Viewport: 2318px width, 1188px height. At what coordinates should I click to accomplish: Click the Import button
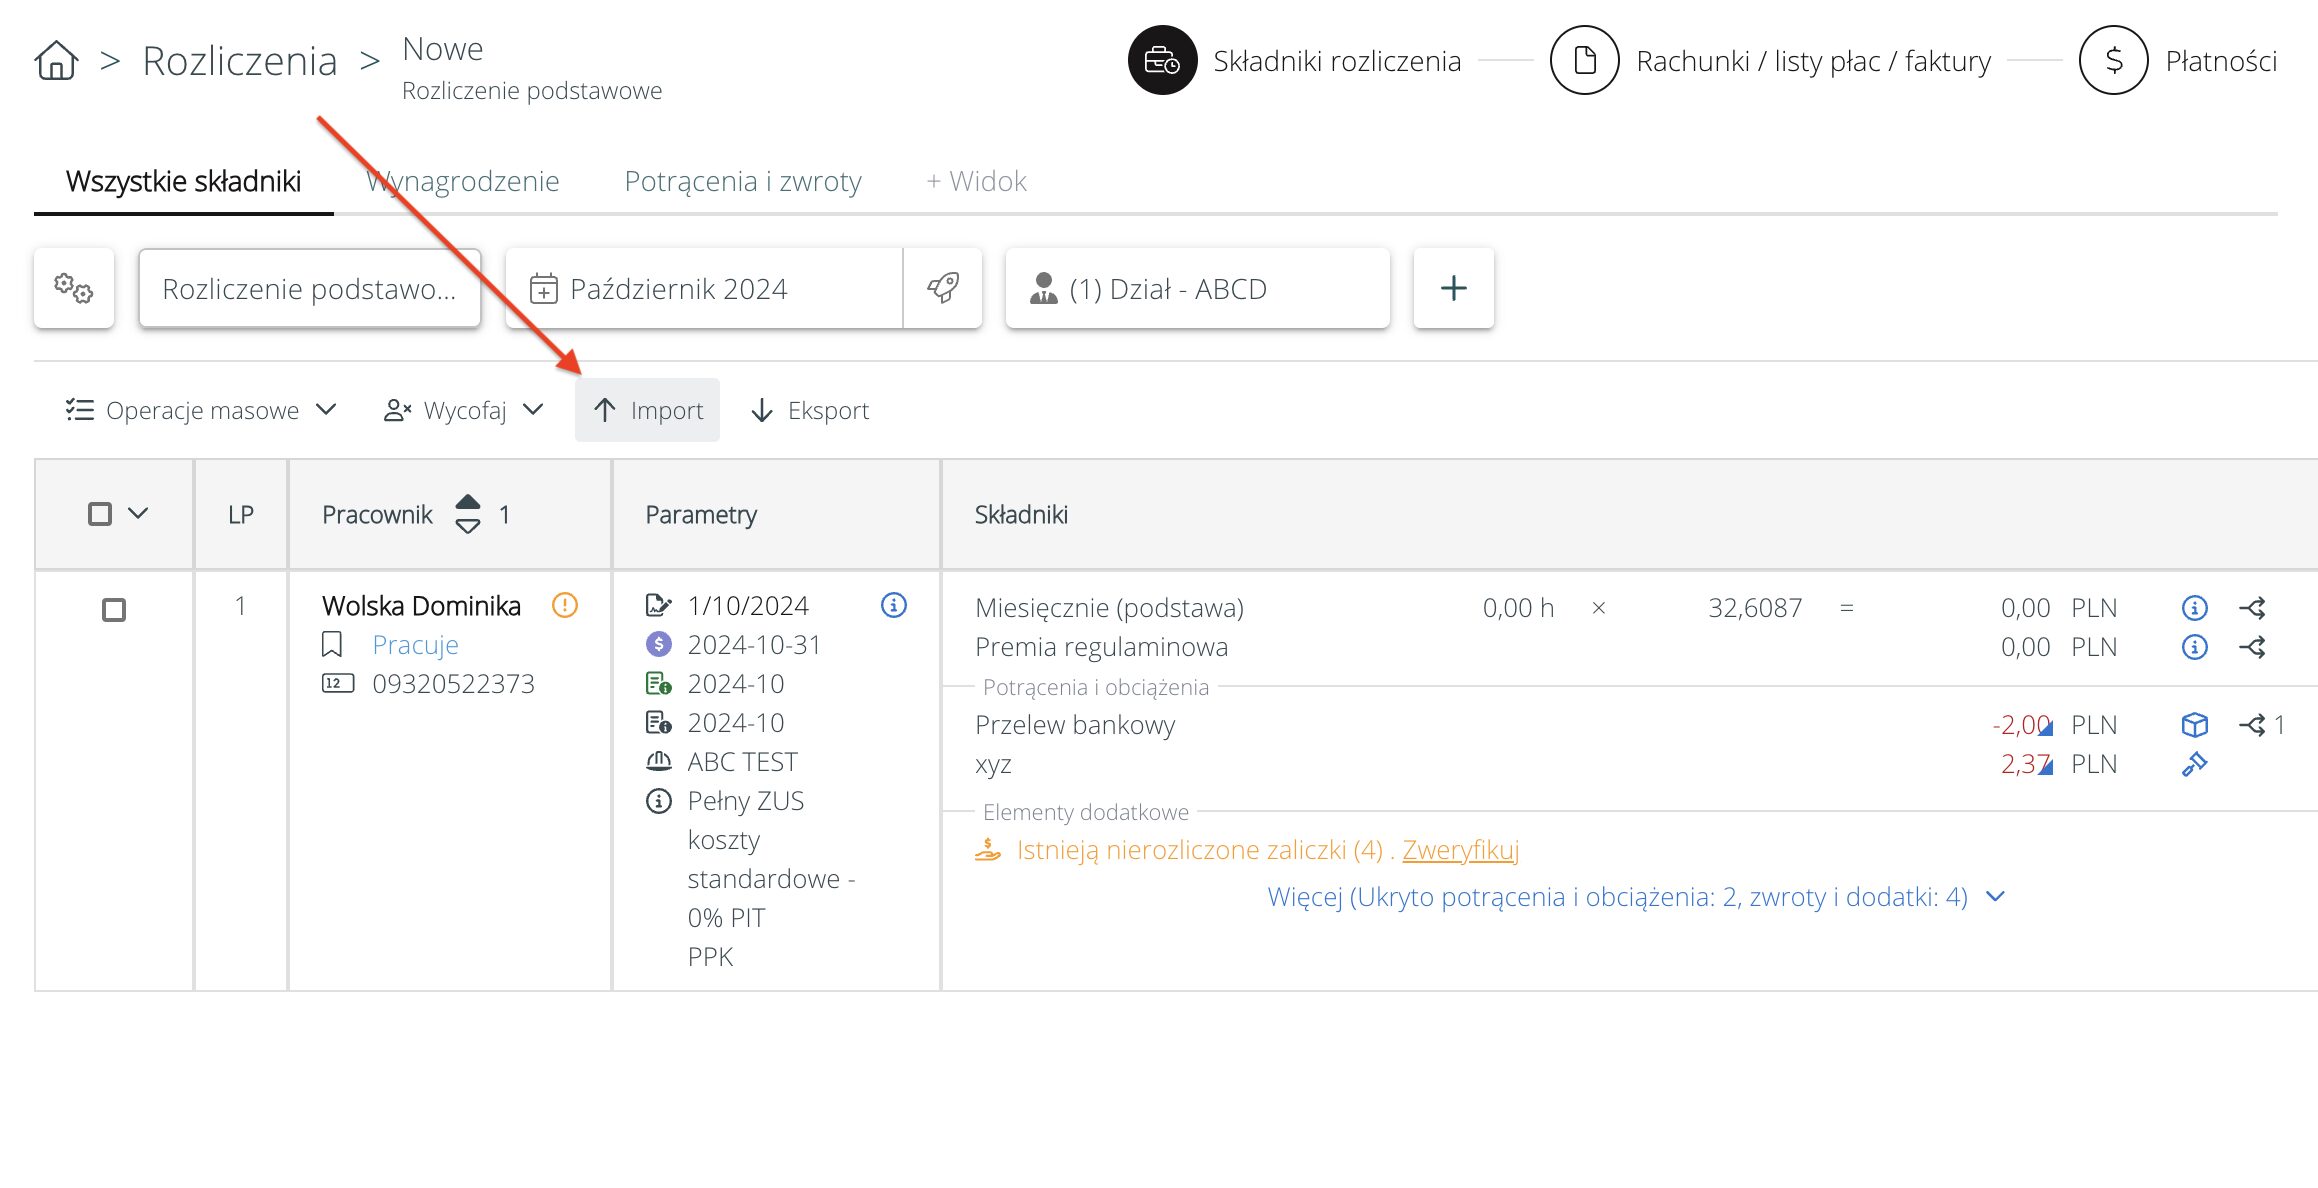[x=647, y=410]
